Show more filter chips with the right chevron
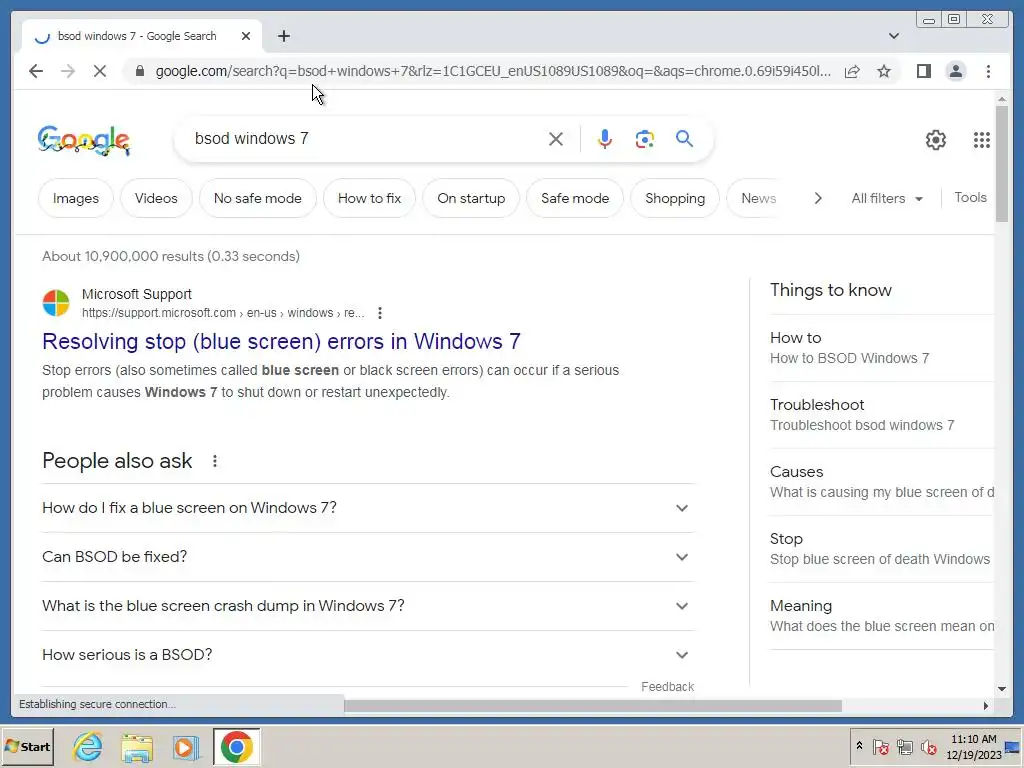The width and height of the screenshot is (1024, 768). 818,198
